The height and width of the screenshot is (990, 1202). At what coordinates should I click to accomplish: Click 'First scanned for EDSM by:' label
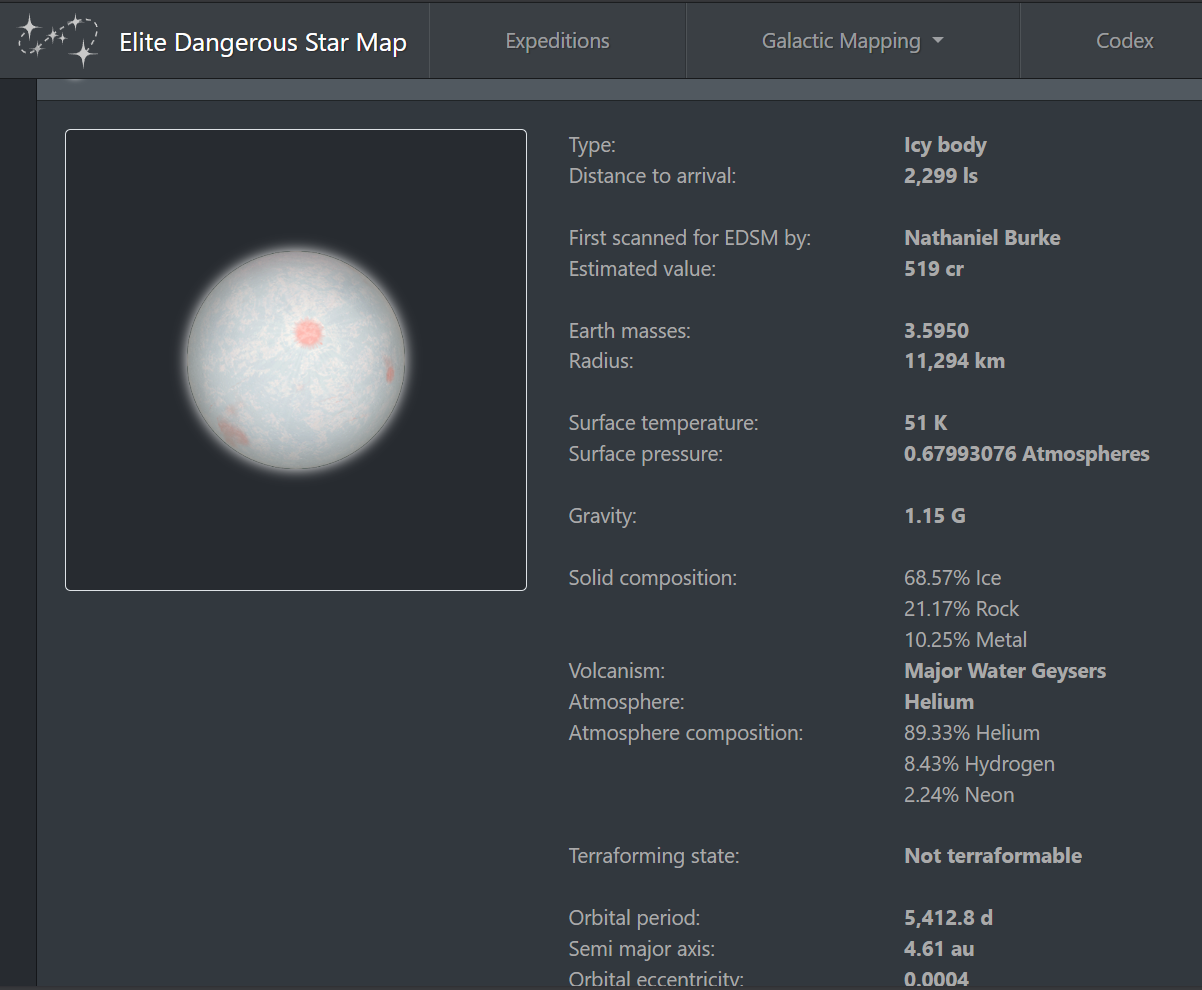pyautogui.click(x=690, y=238)
